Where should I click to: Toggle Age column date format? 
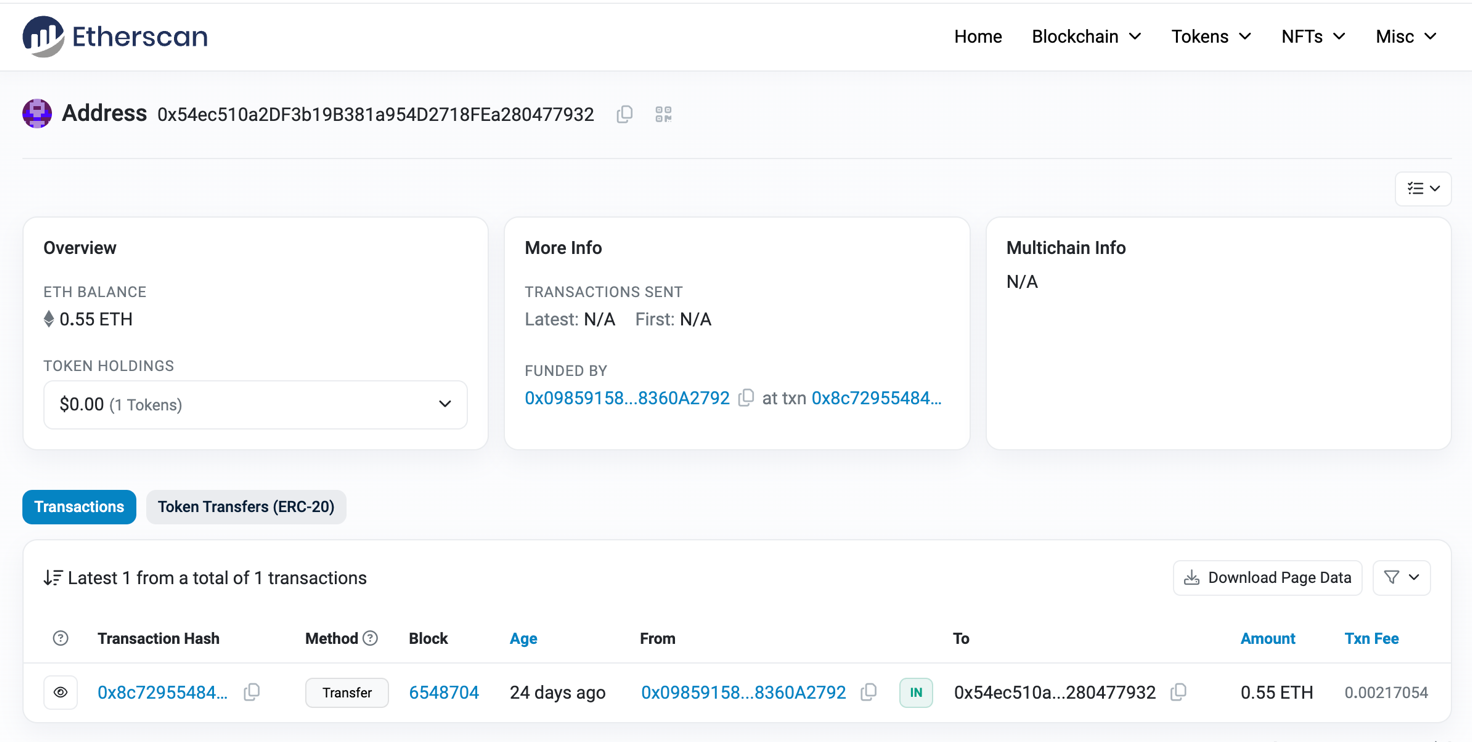(x=523, y=638)
